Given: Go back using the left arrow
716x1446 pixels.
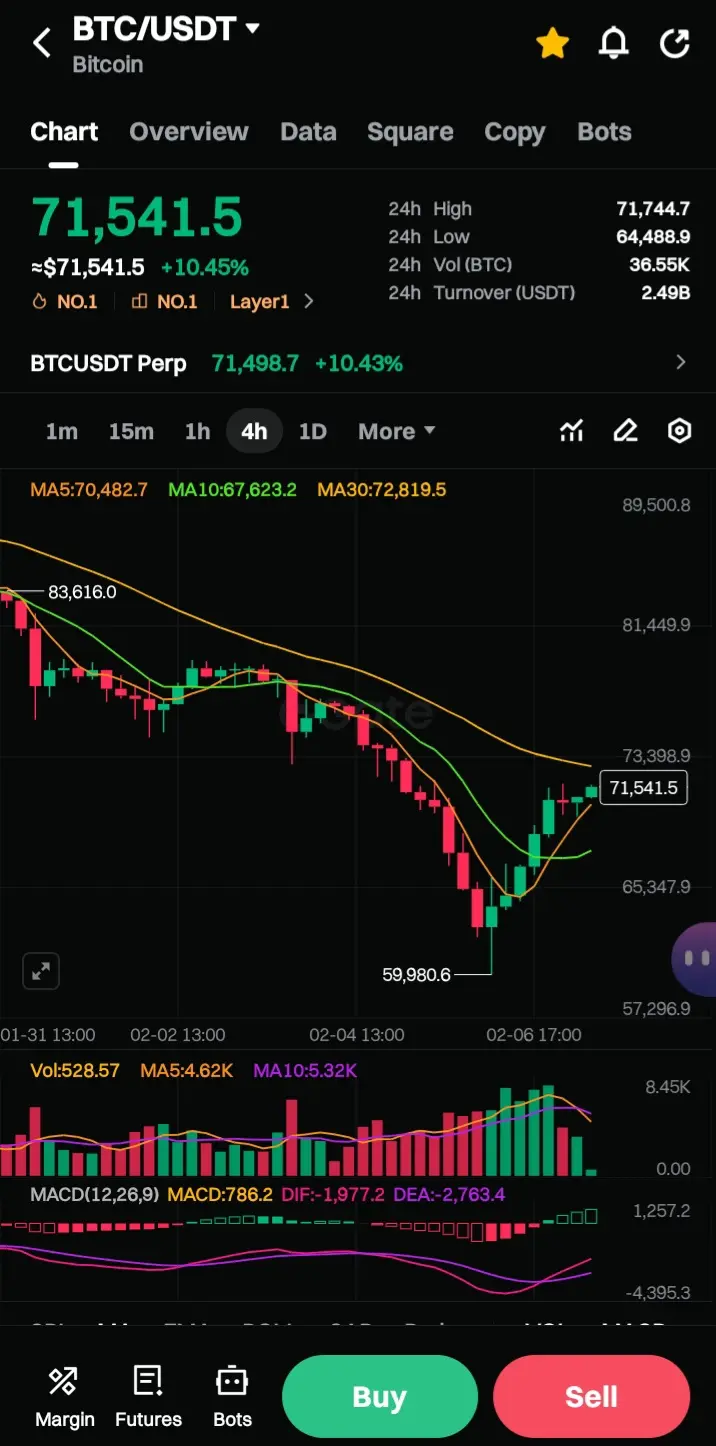Looking at the screenshot, I should pyautogui.click(x=42, y=43).
